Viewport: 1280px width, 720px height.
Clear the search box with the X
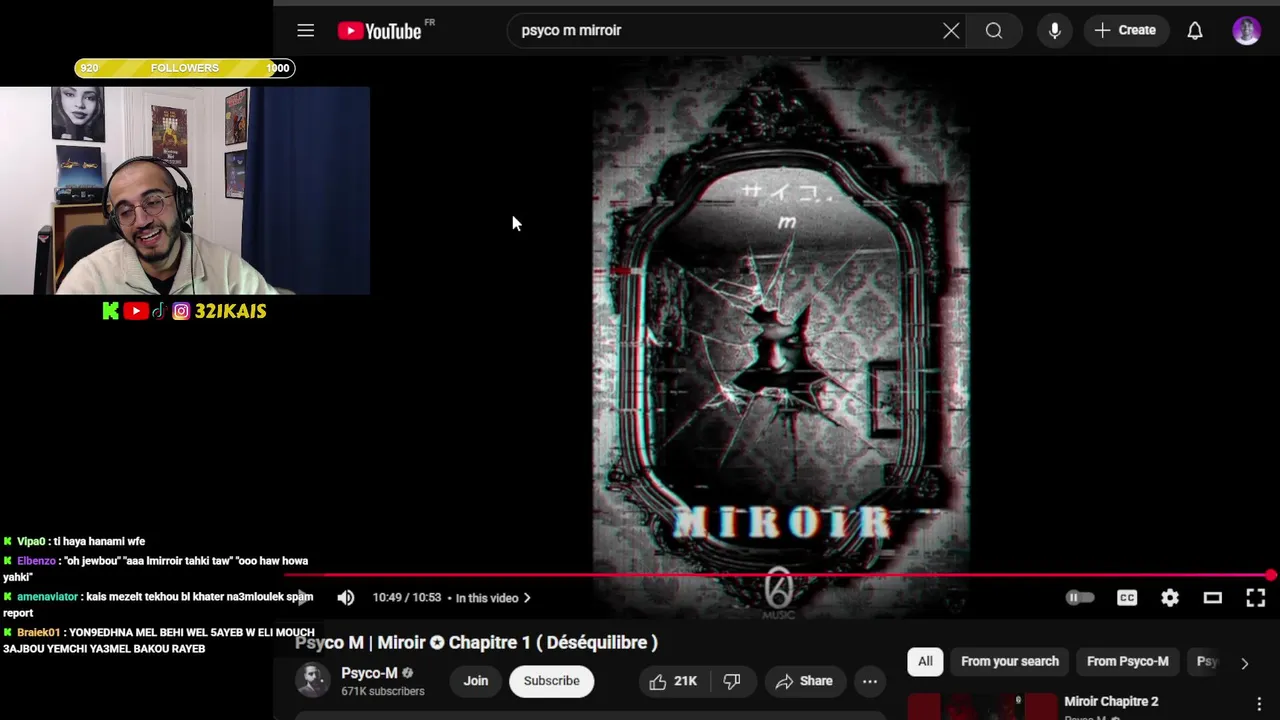(x=951, y=31)
